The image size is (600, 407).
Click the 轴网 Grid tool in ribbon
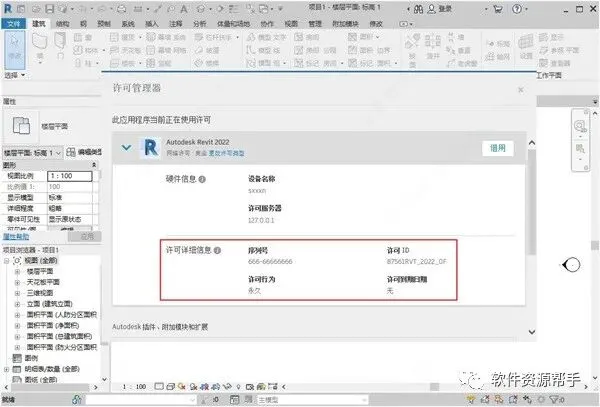[x=497, y=57]
